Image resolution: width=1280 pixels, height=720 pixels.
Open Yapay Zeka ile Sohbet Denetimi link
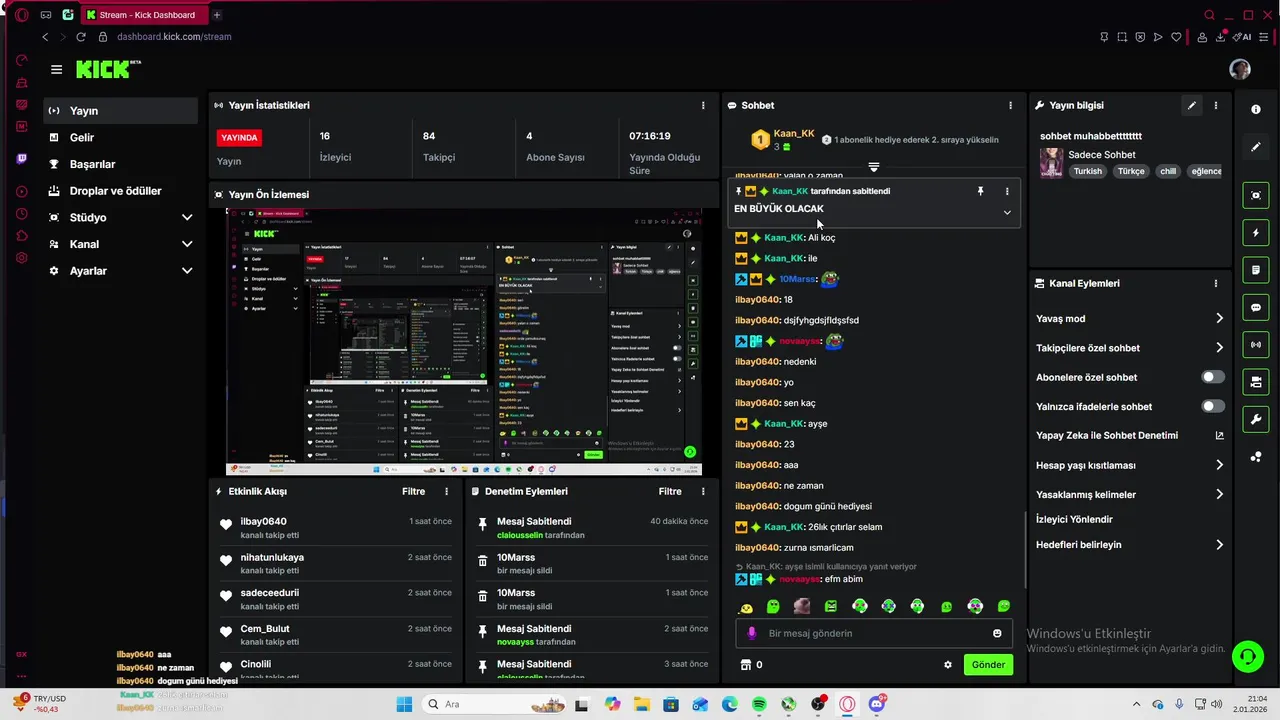(1130, 435)
